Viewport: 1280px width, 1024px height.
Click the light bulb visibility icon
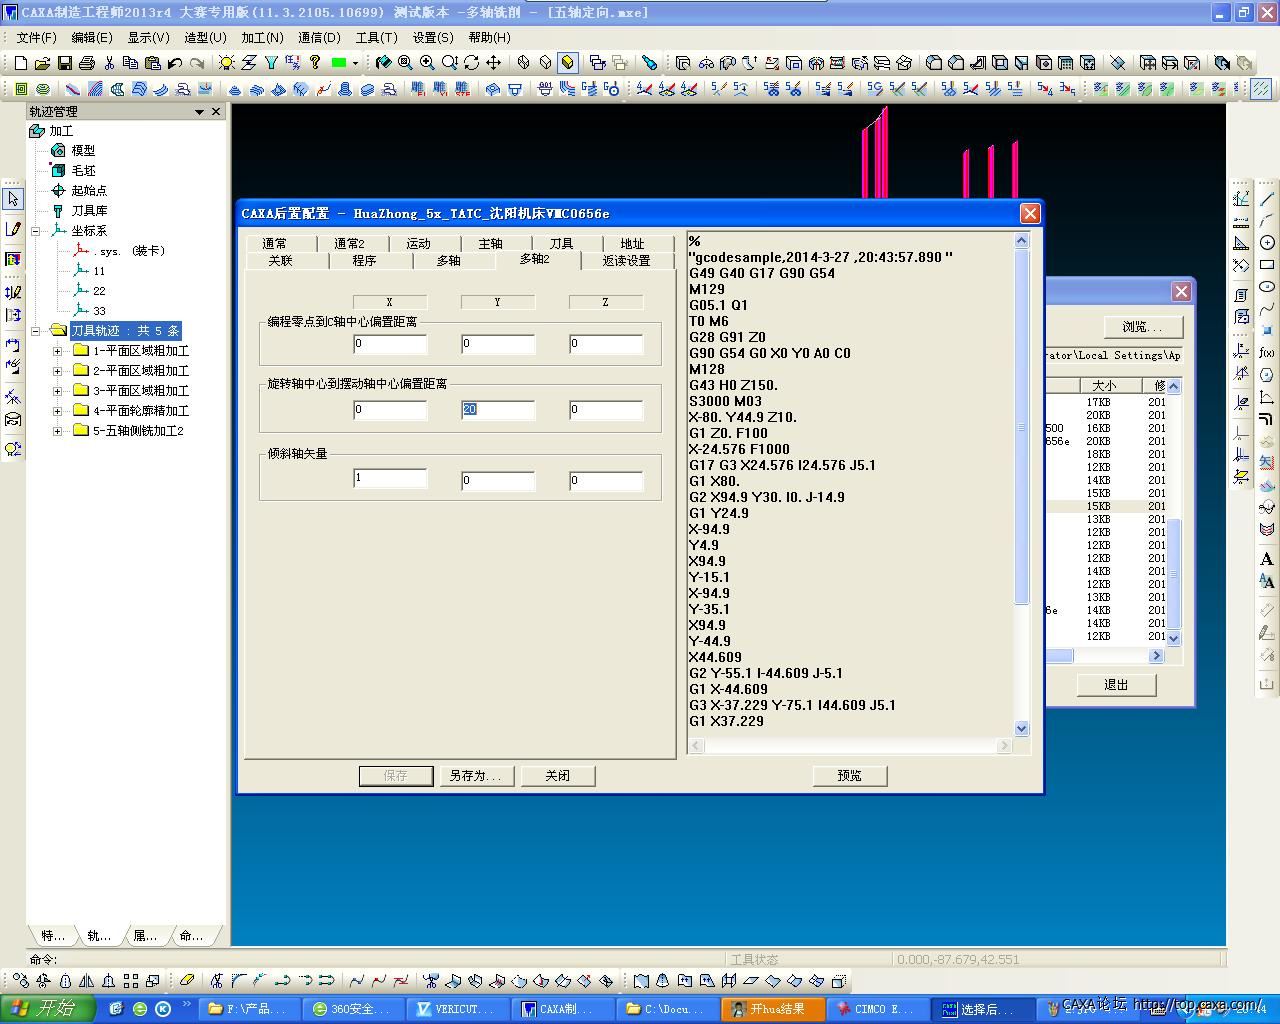pos(227,62)
